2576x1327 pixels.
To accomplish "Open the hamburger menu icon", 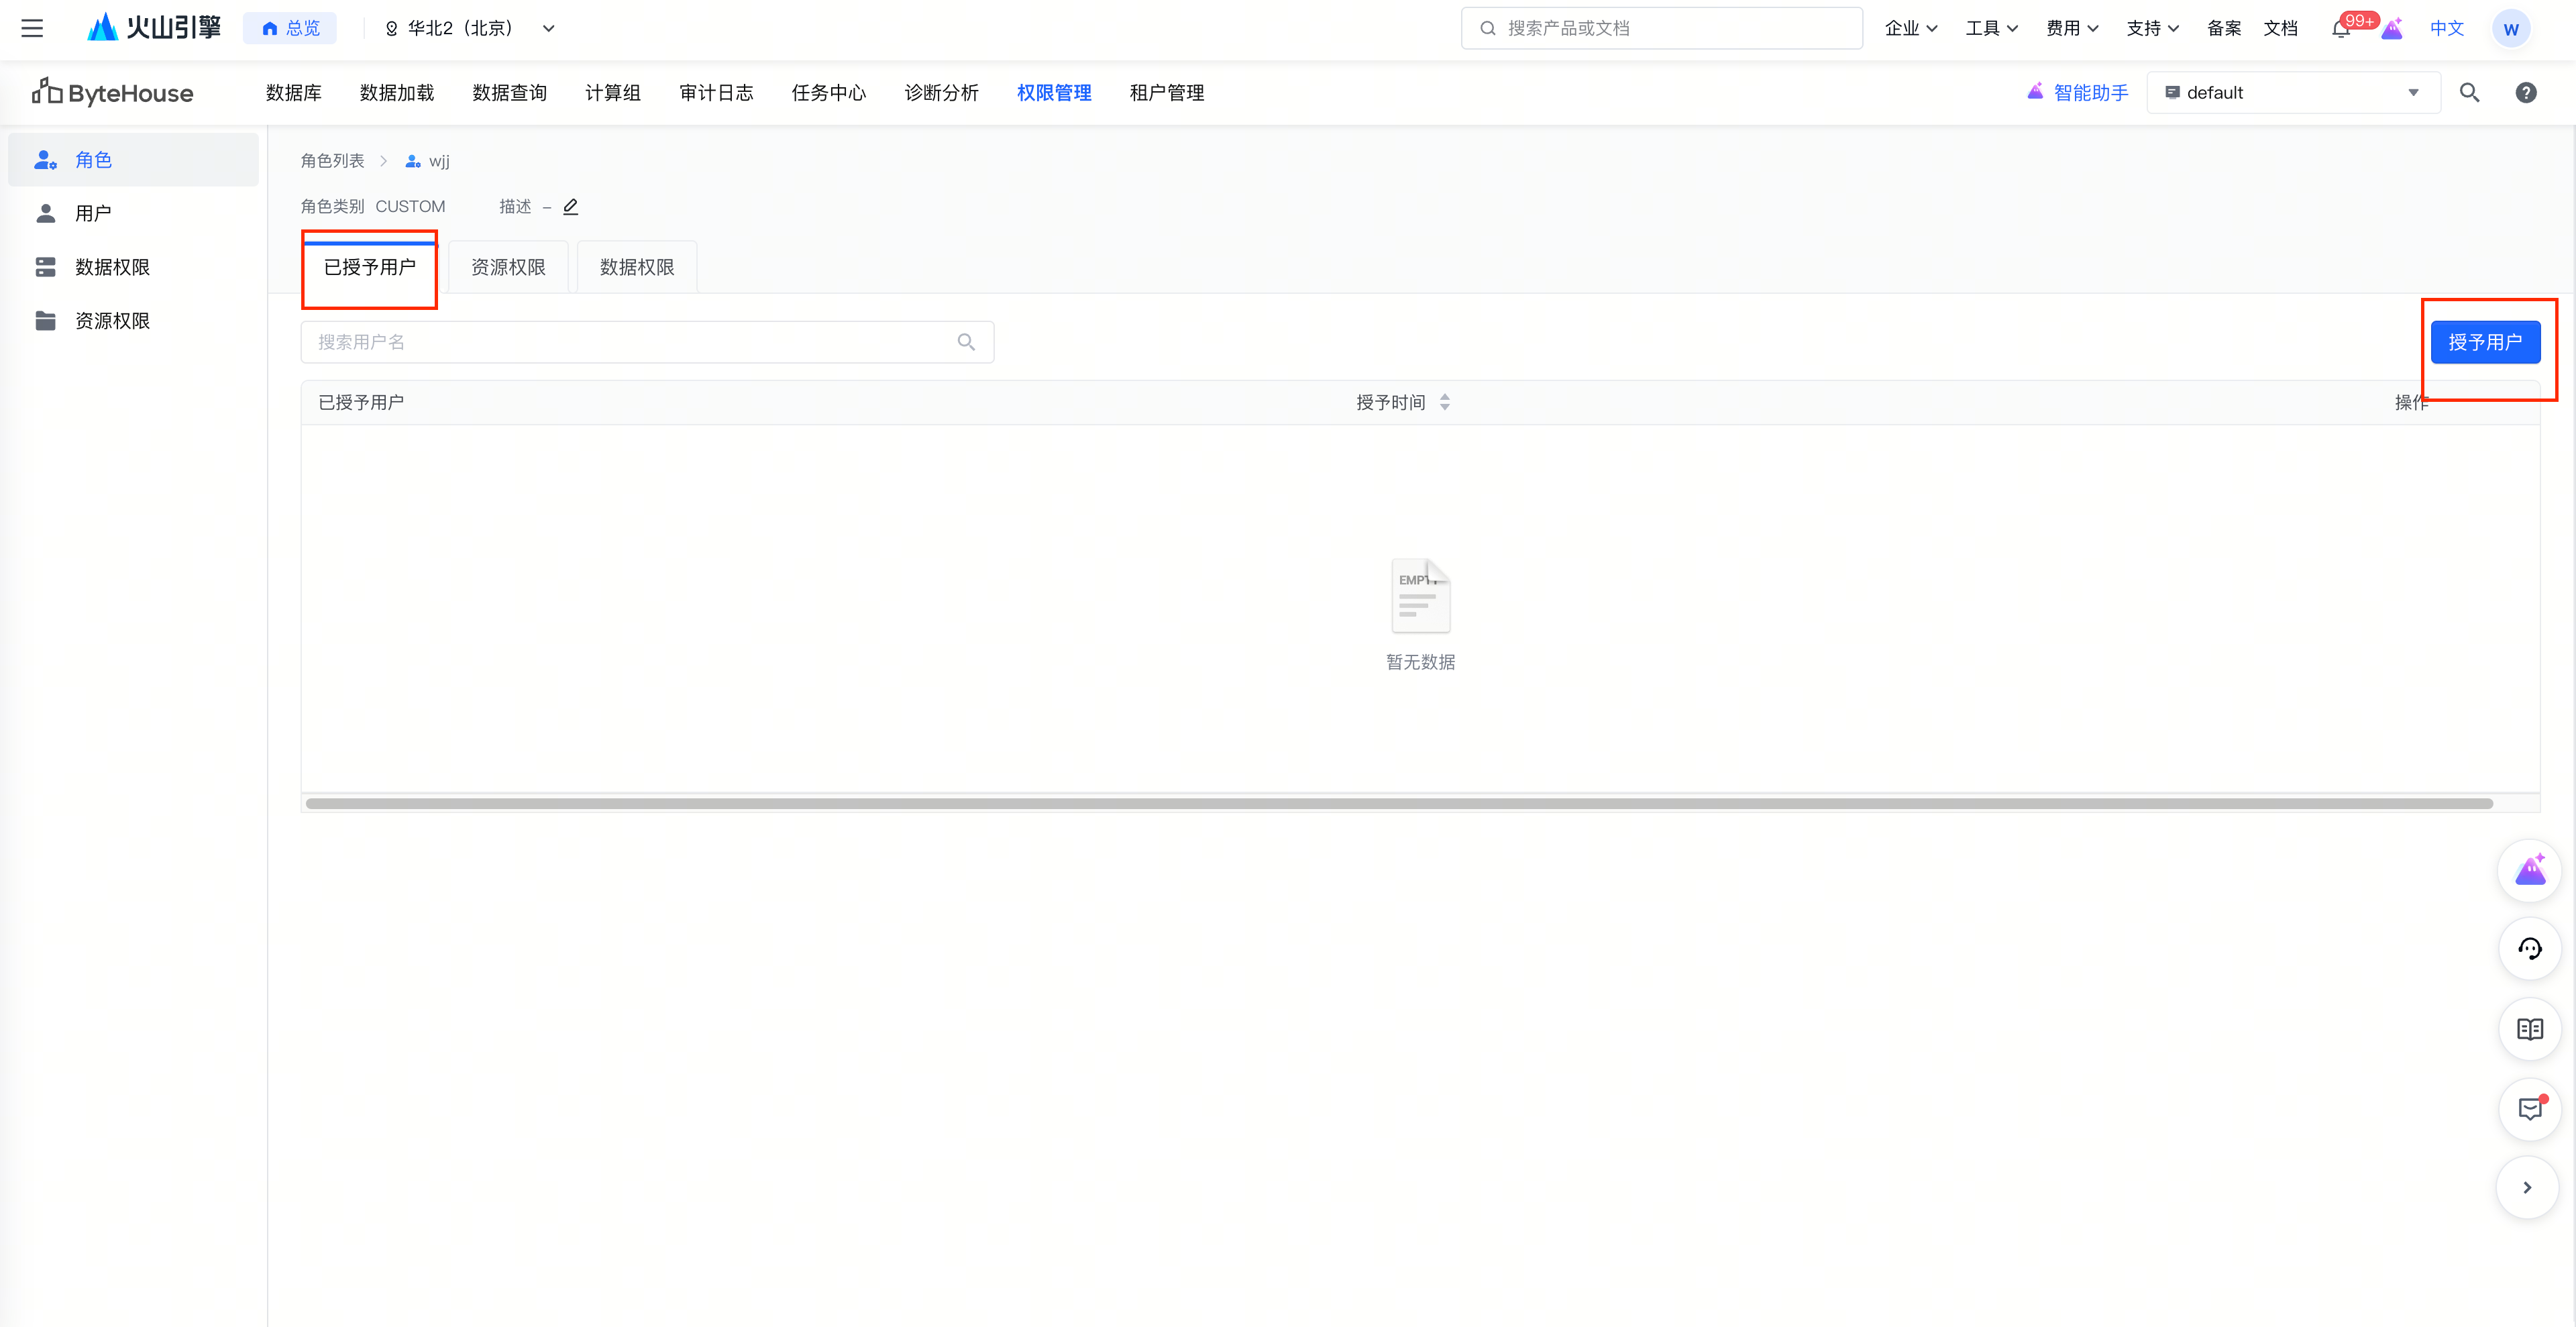I will point(32,28).
